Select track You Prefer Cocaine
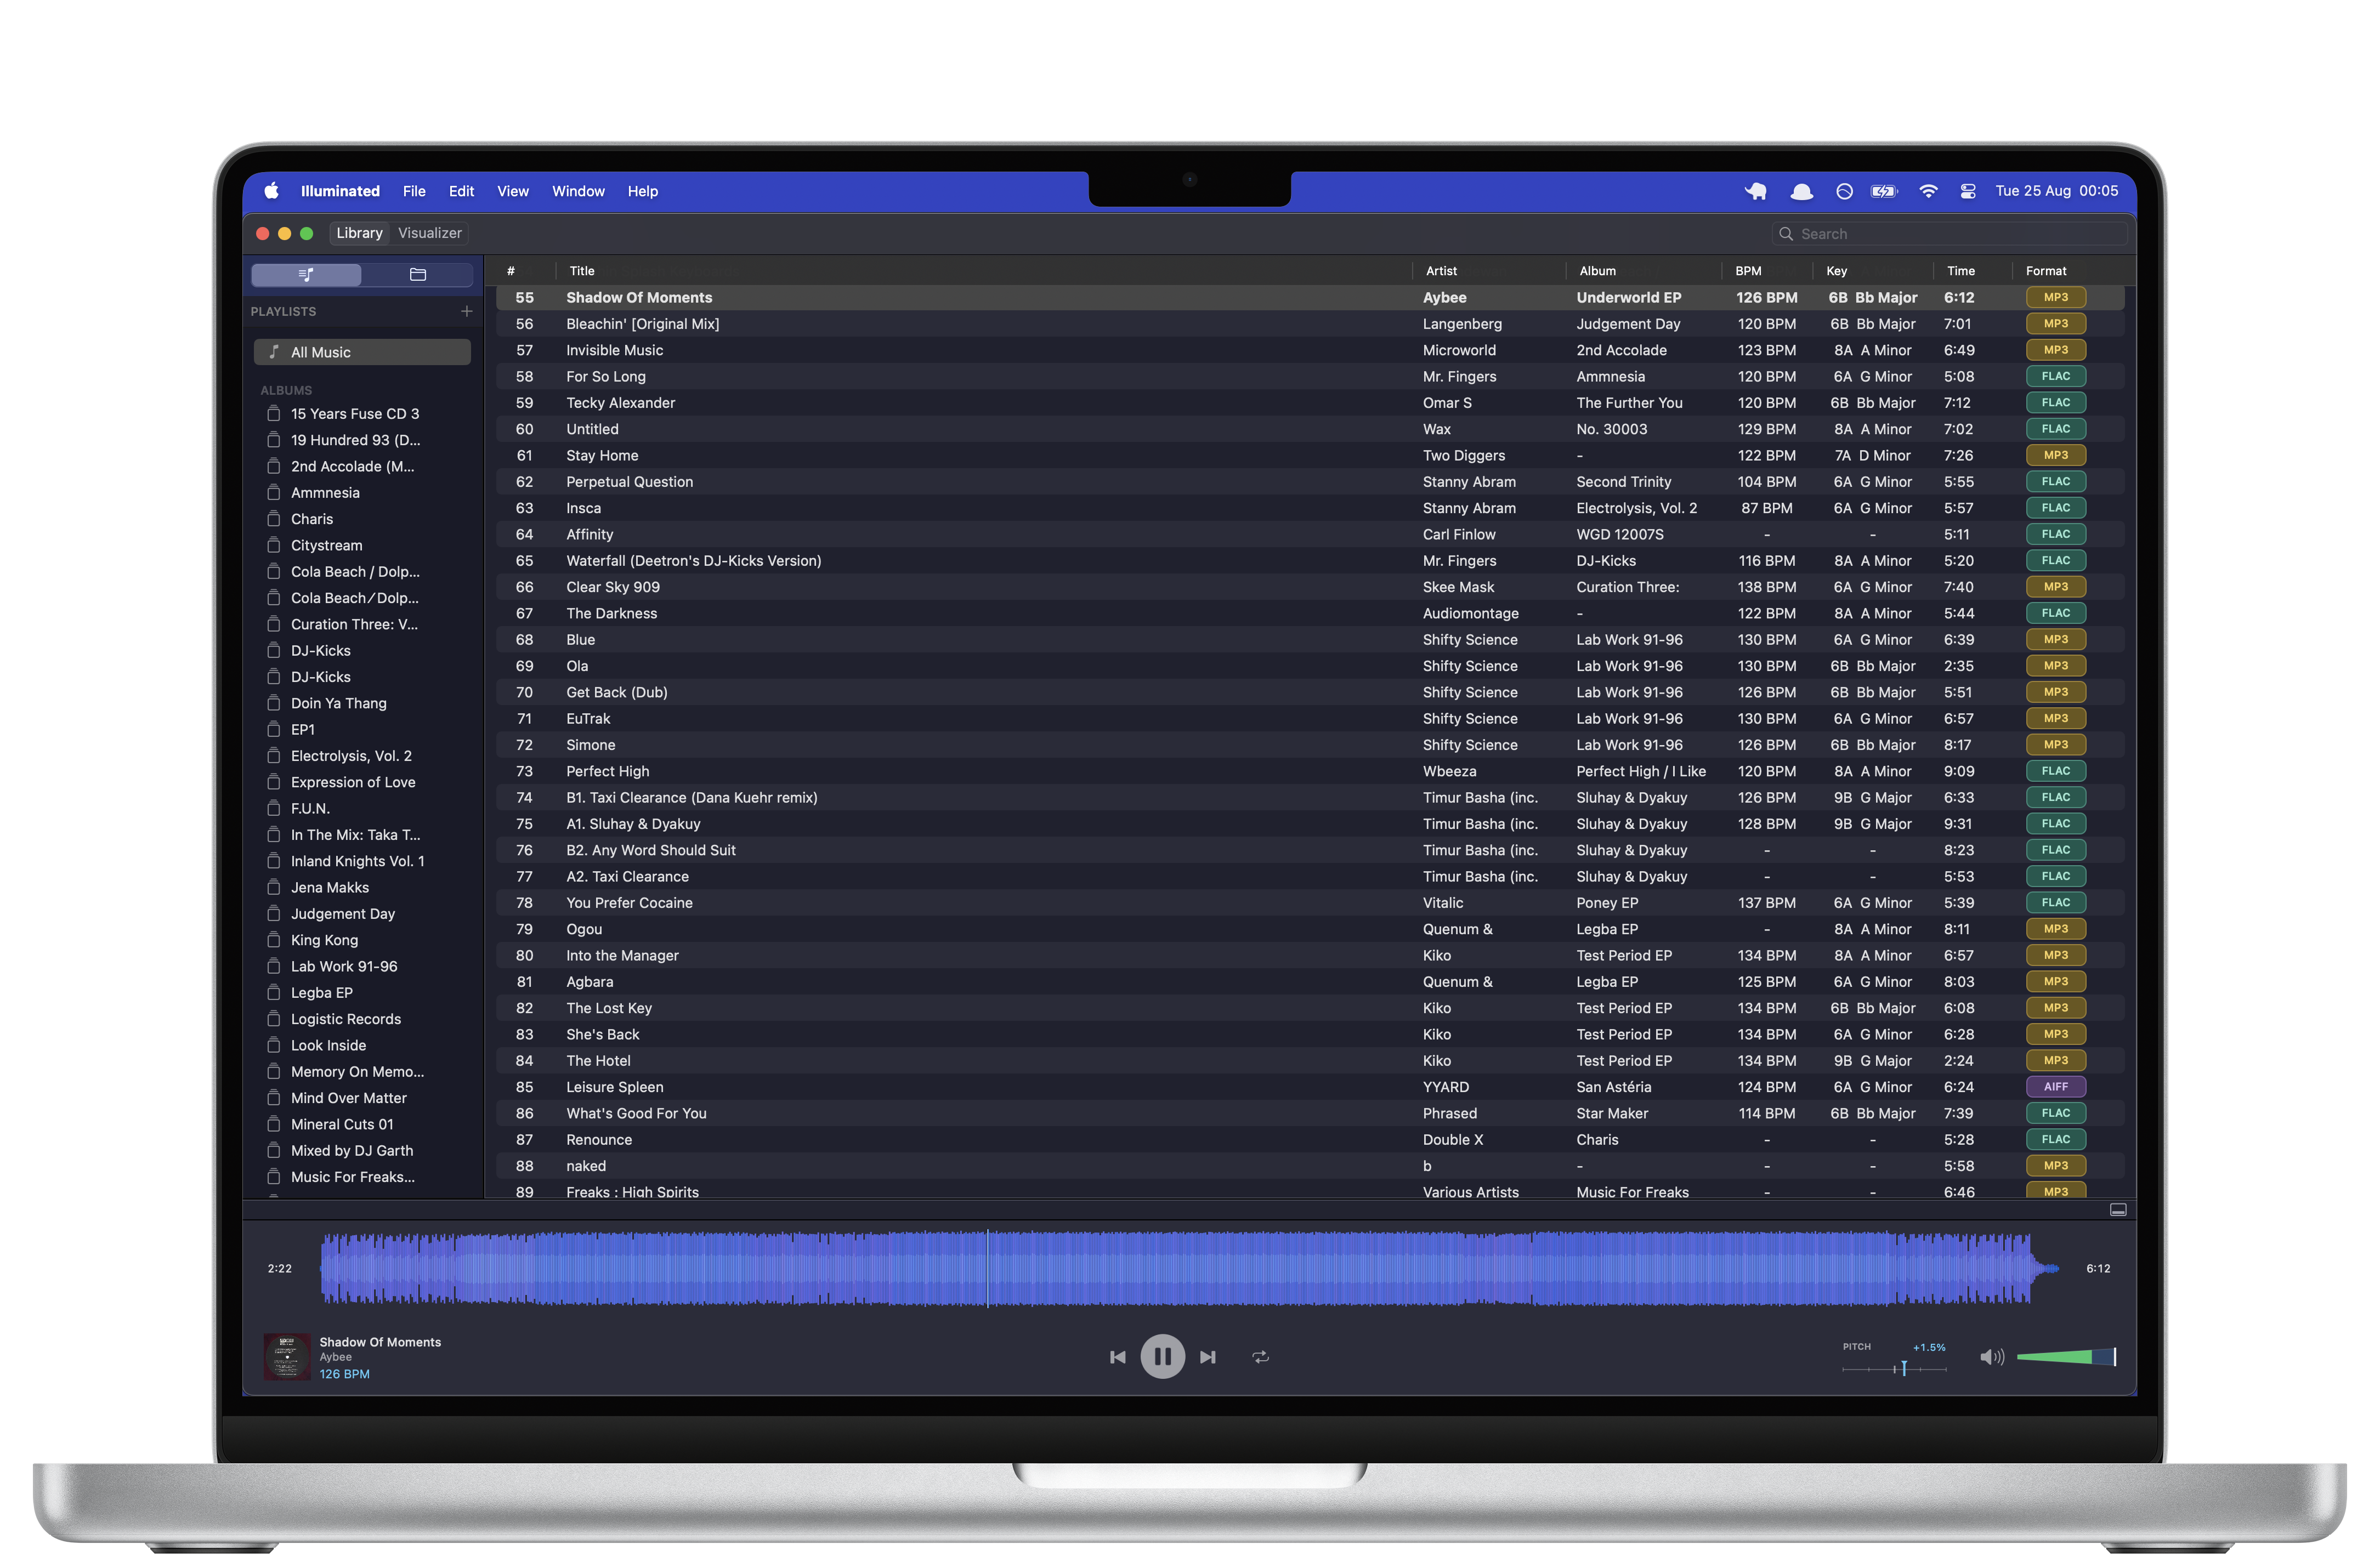 click(1309, 903)
